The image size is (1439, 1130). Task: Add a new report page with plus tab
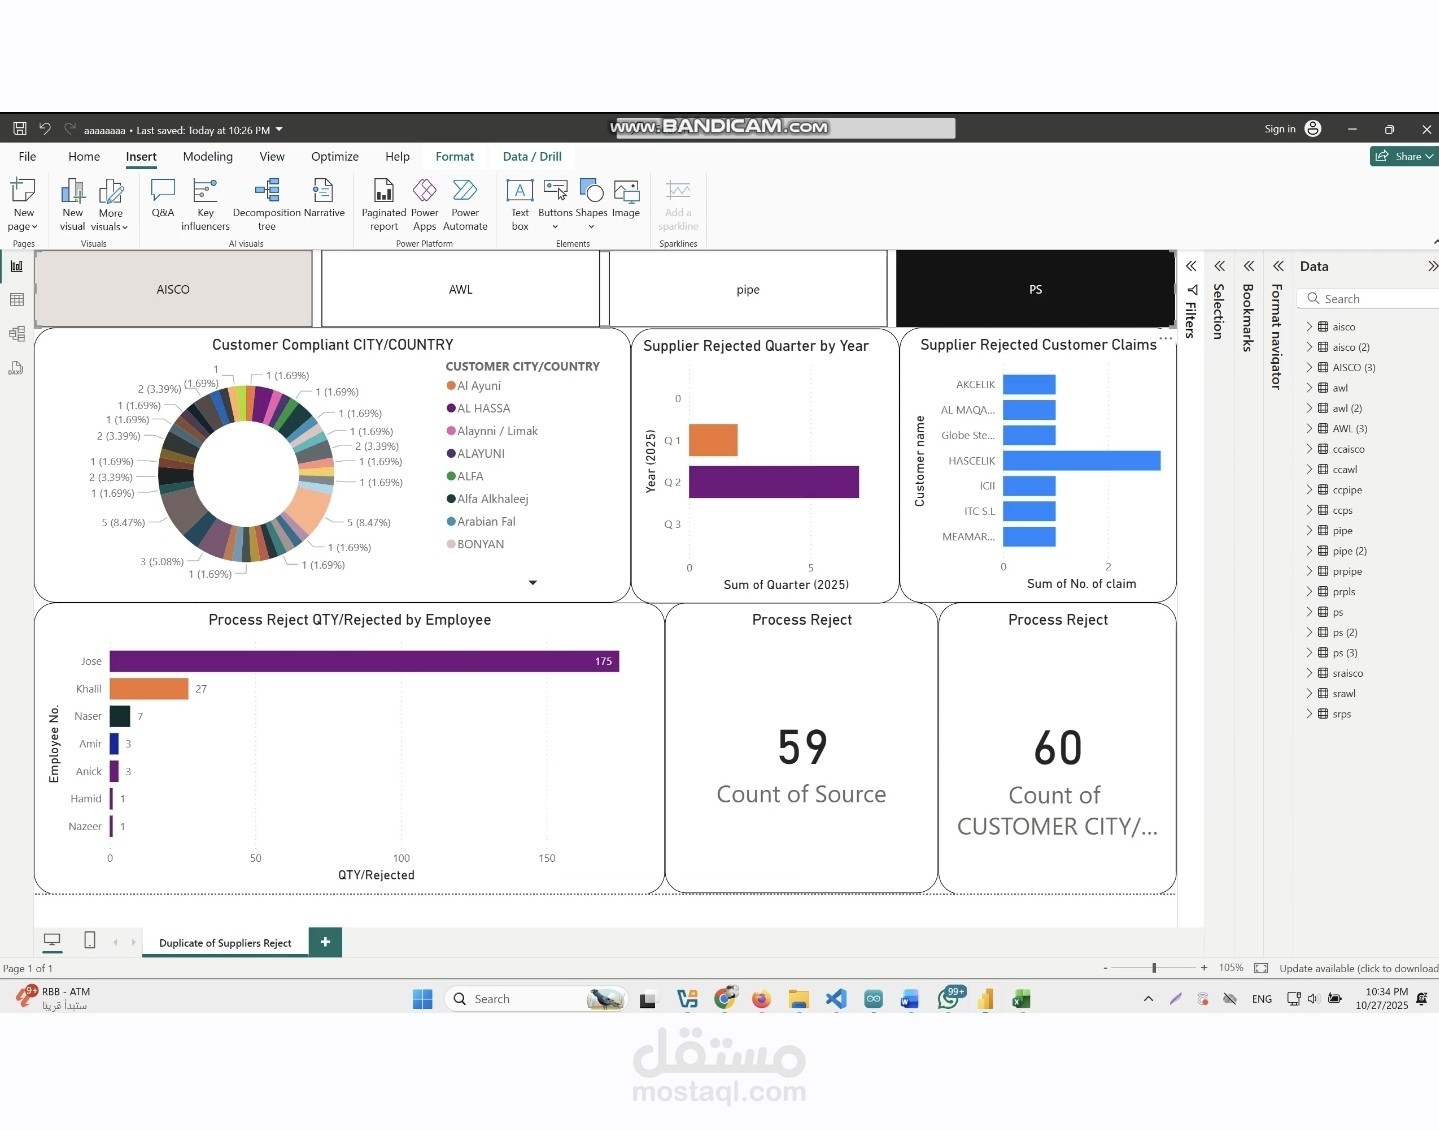pos(325,942)
